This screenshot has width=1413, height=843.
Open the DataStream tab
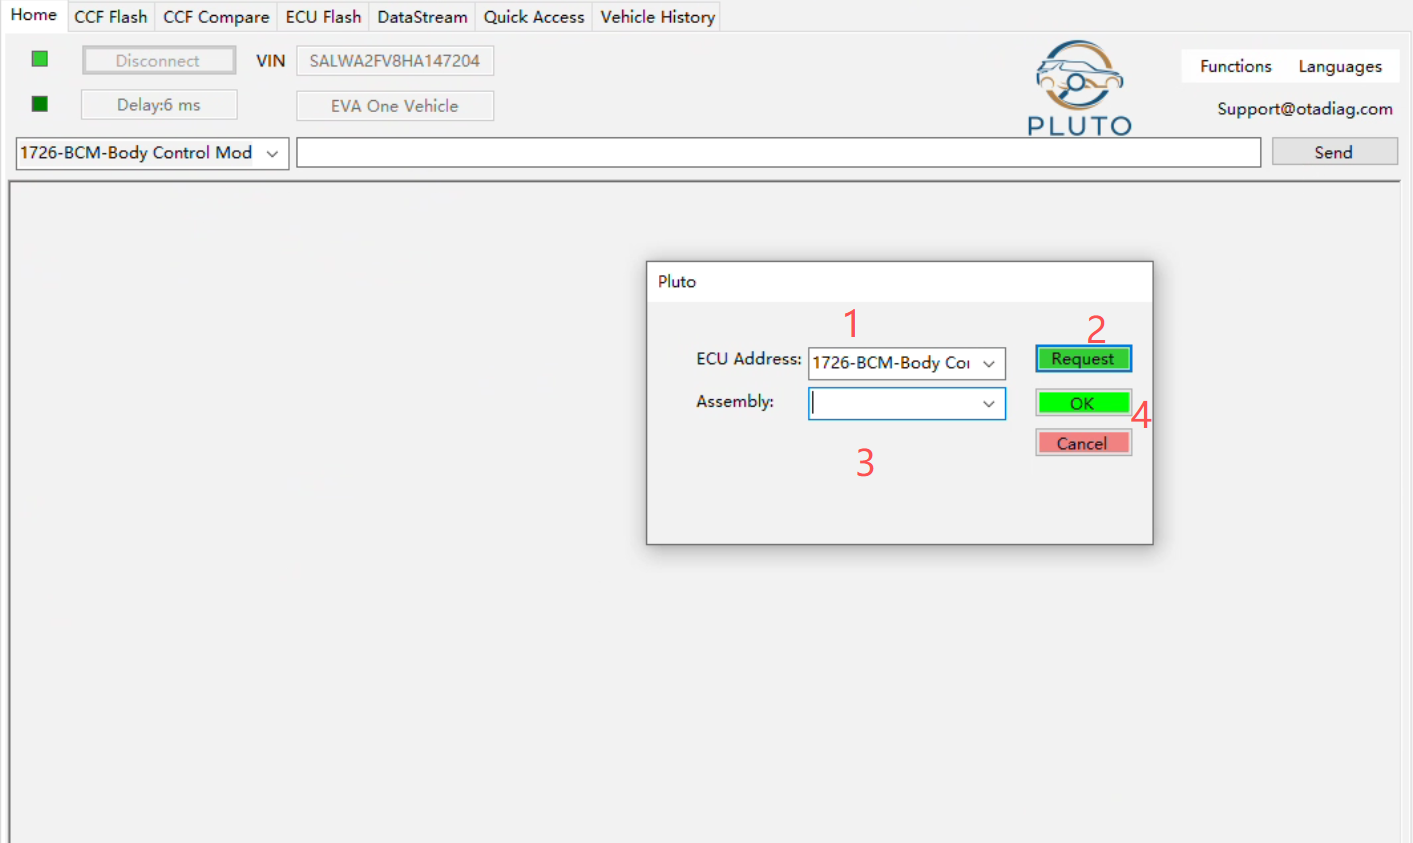point(422,17)
